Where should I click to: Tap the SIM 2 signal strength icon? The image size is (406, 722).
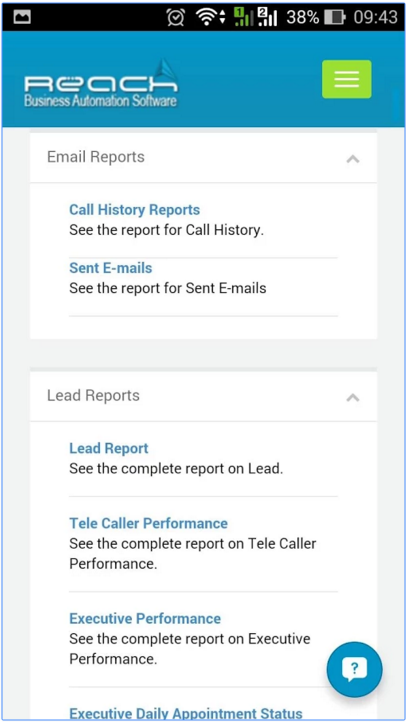pos(267,17)
